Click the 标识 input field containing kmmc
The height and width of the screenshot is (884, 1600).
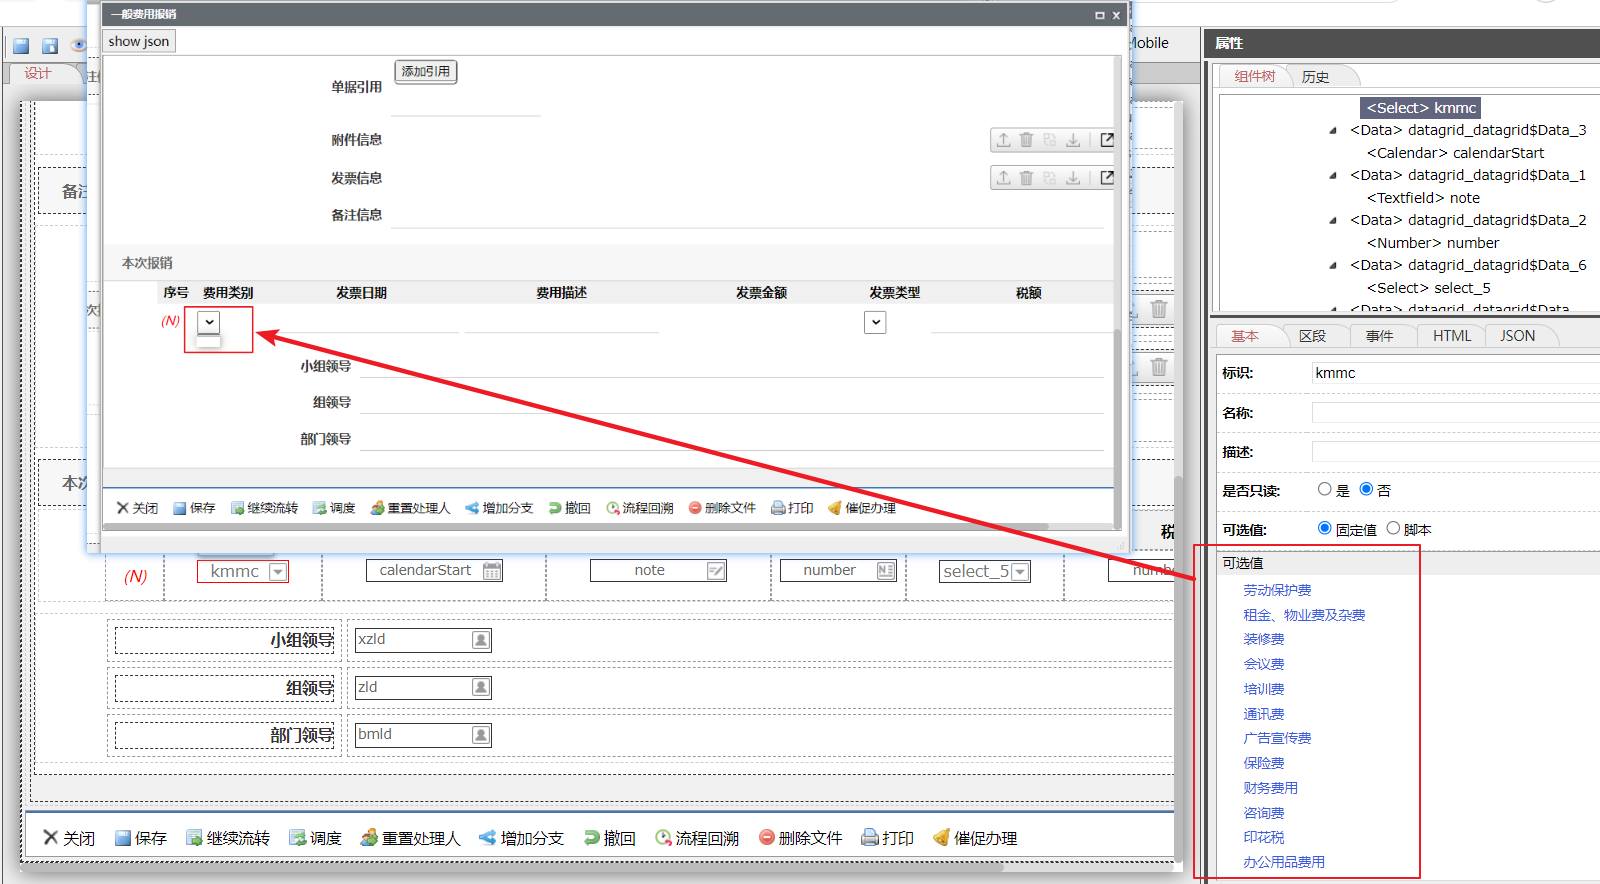coord(1455,373)
